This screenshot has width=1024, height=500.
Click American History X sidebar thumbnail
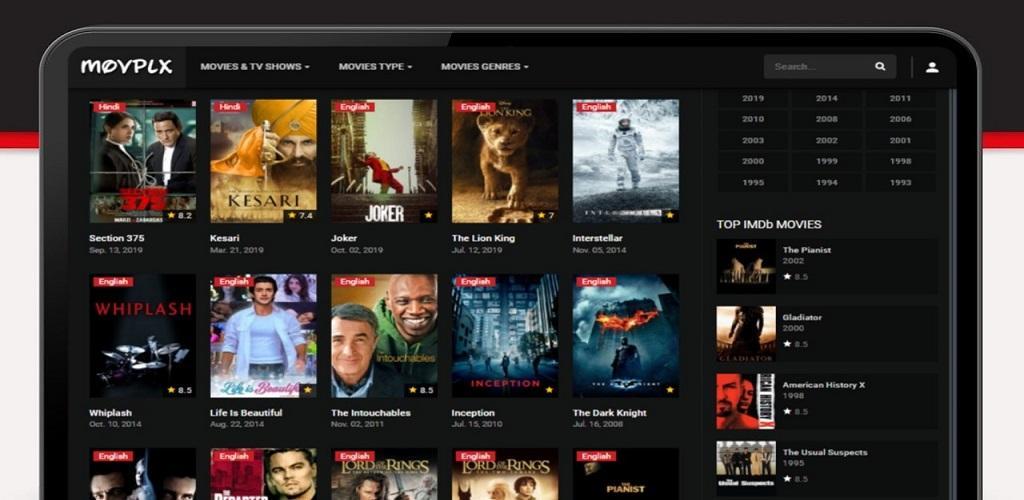746,401
